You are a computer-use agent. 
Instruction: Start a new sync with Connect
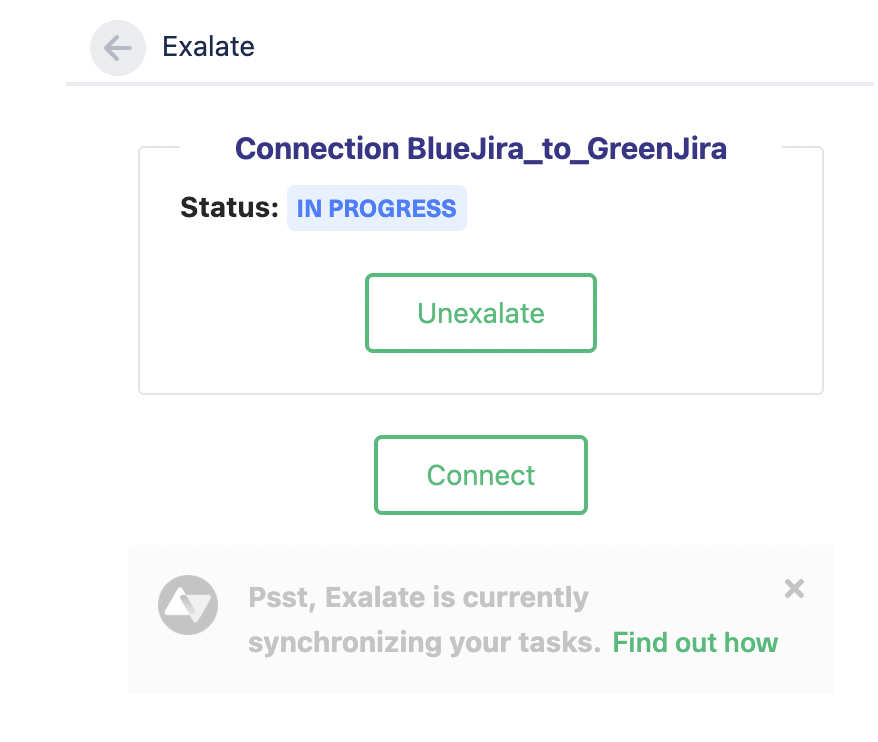click(x=480, y=475)
